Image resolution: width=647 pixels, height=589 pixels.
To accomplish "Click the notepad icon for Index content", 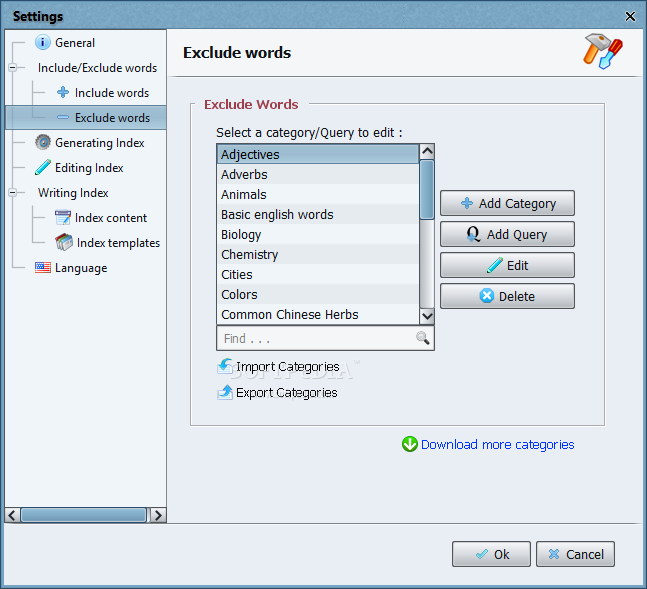I will pos(63,217).
